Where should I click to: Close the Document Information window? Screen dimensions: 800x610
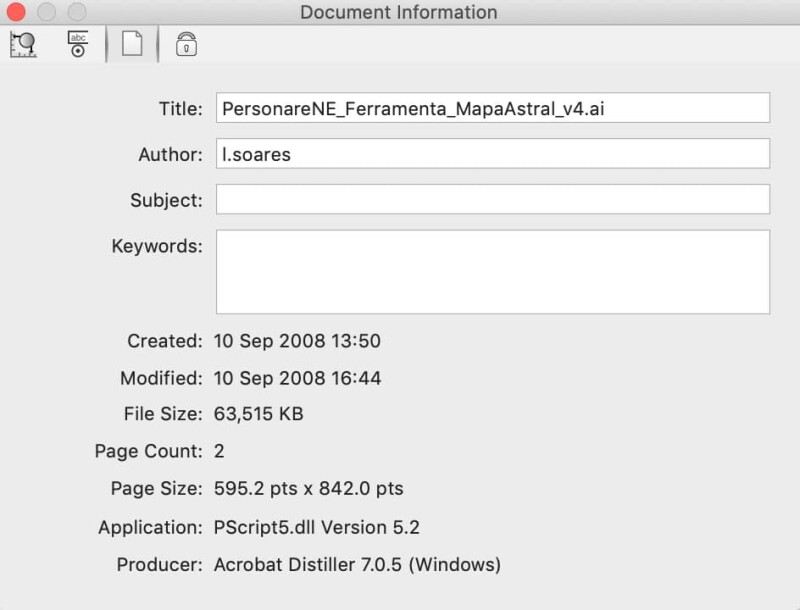(17, 13)
